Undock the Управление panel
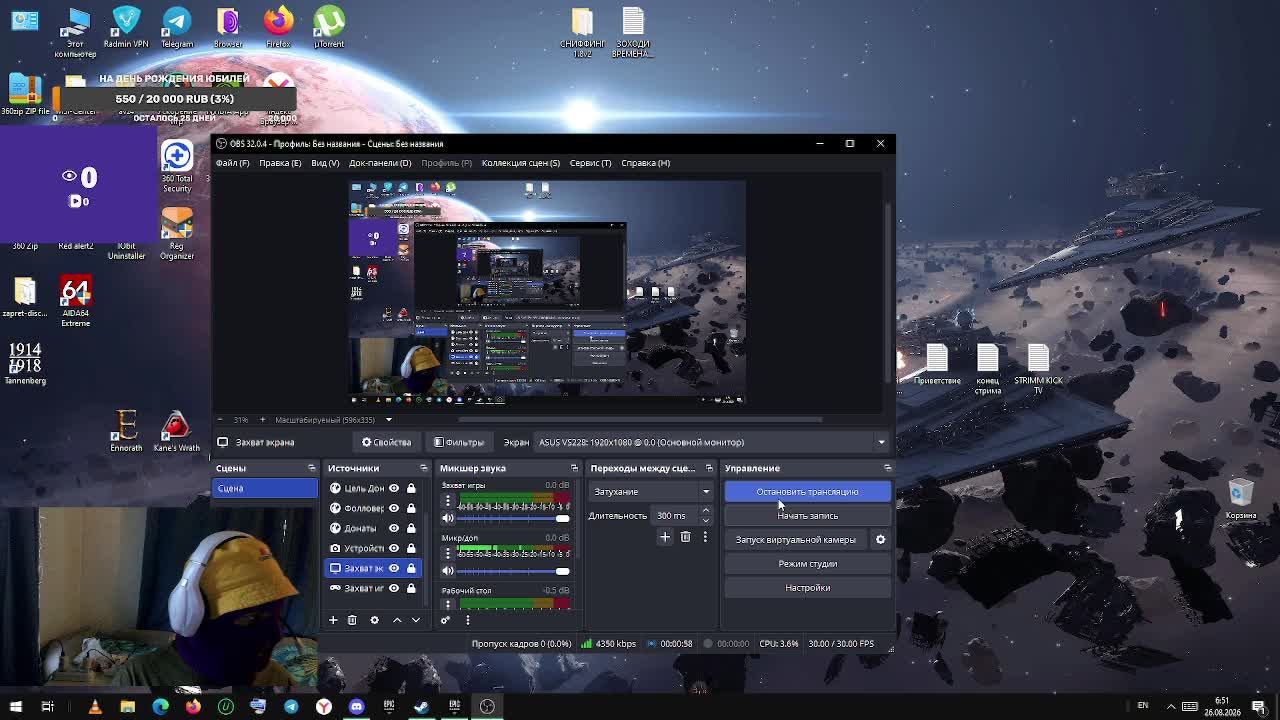Screen dimensions: 1280x720 (x=887, y=468)
